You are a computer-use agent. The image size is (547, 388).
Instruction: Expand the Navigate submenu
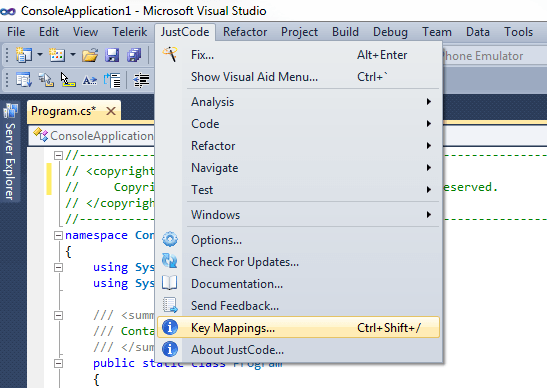click(x=298, y=168)
